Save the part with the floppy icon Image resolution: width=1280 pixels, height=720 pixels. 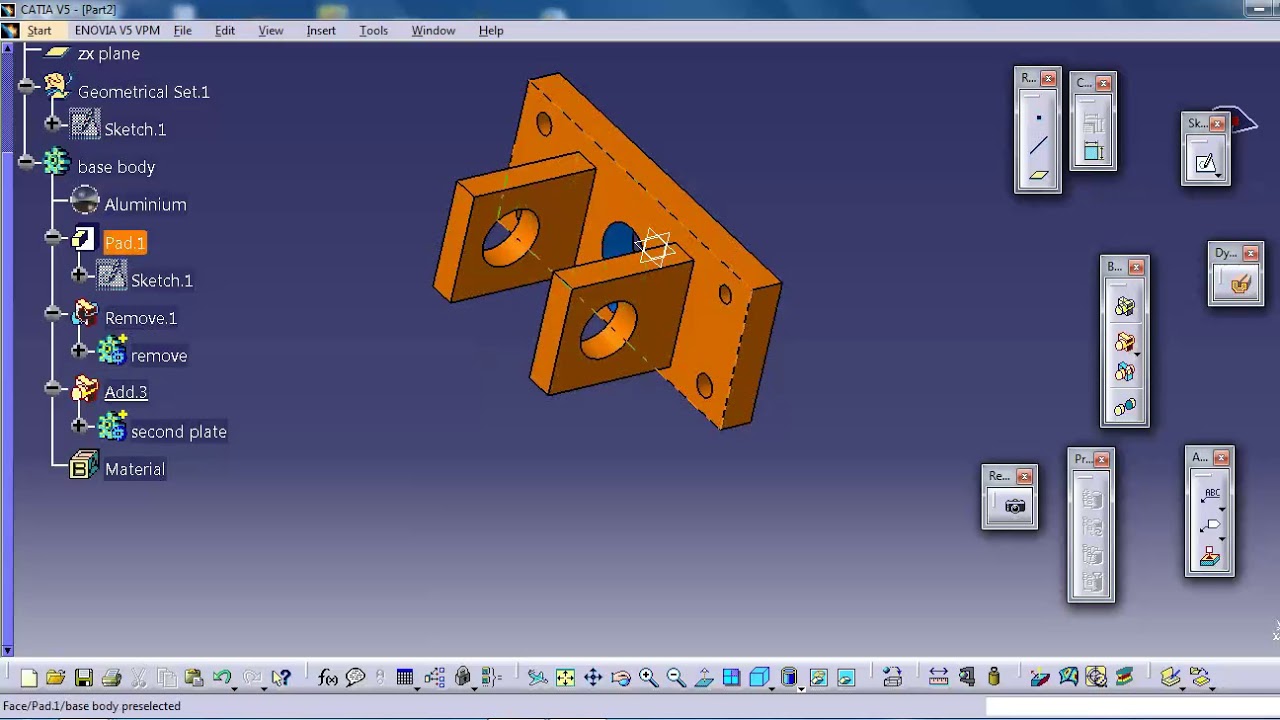click(x=83, y=678)
